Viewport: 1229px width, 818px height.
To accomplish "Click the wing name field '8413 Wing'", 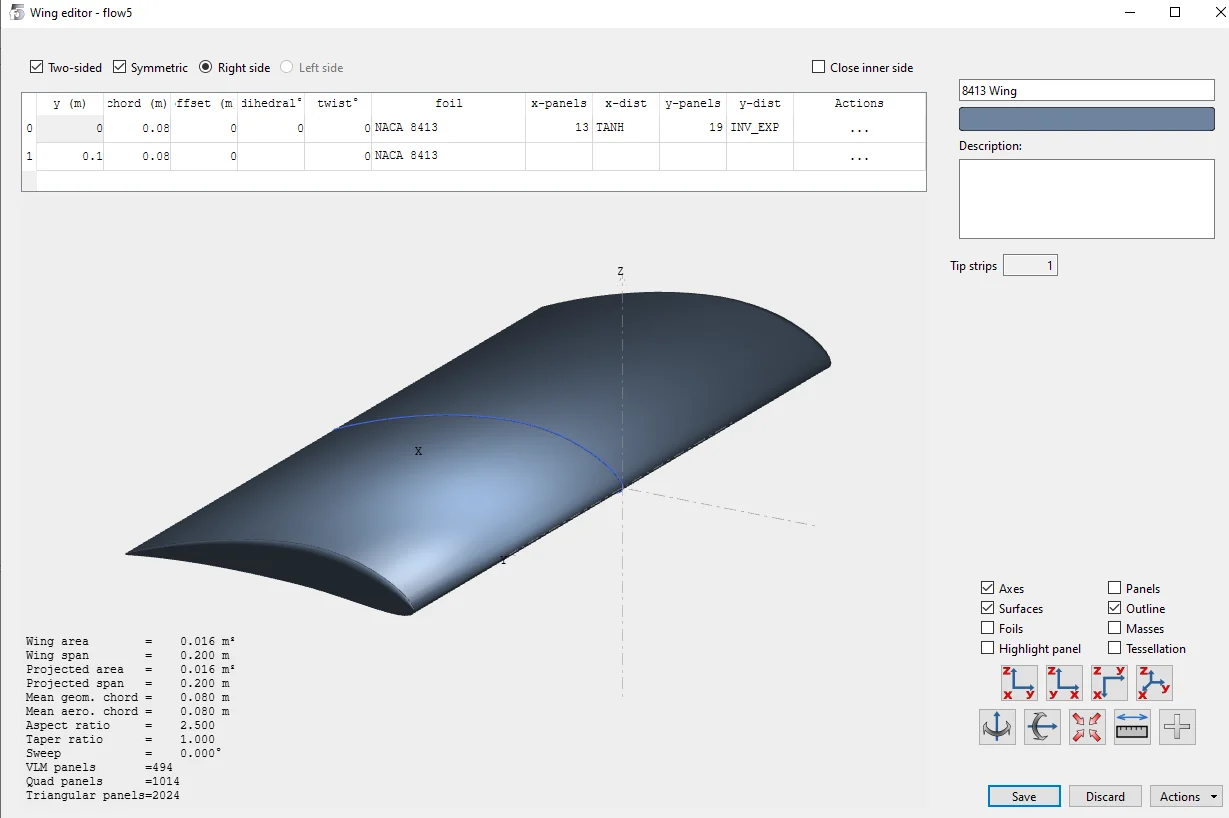I will [1086, 90].
